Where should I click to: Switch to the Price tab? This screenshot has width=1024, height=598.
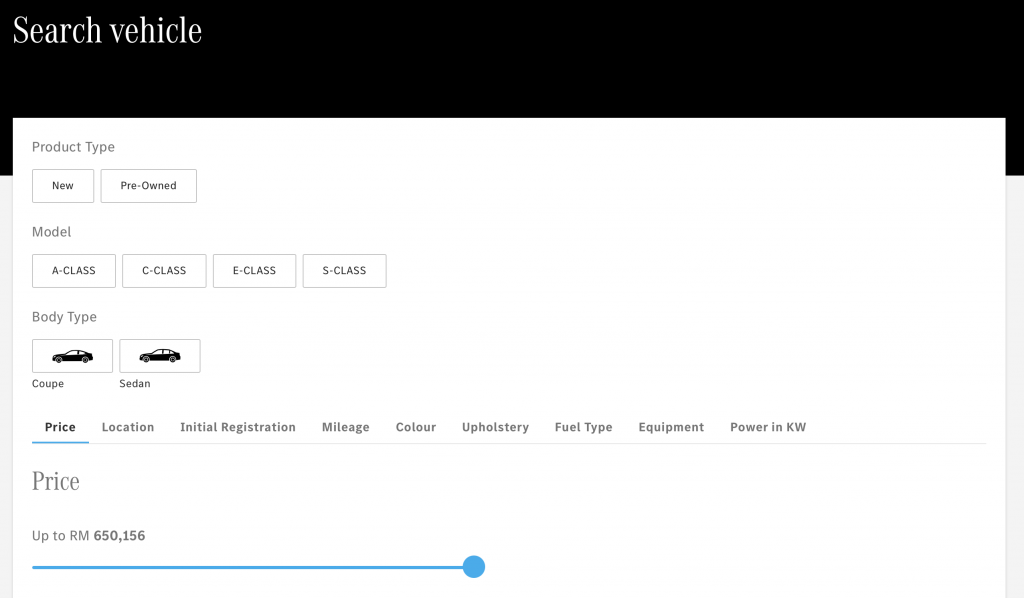click(x=60, y=427)
